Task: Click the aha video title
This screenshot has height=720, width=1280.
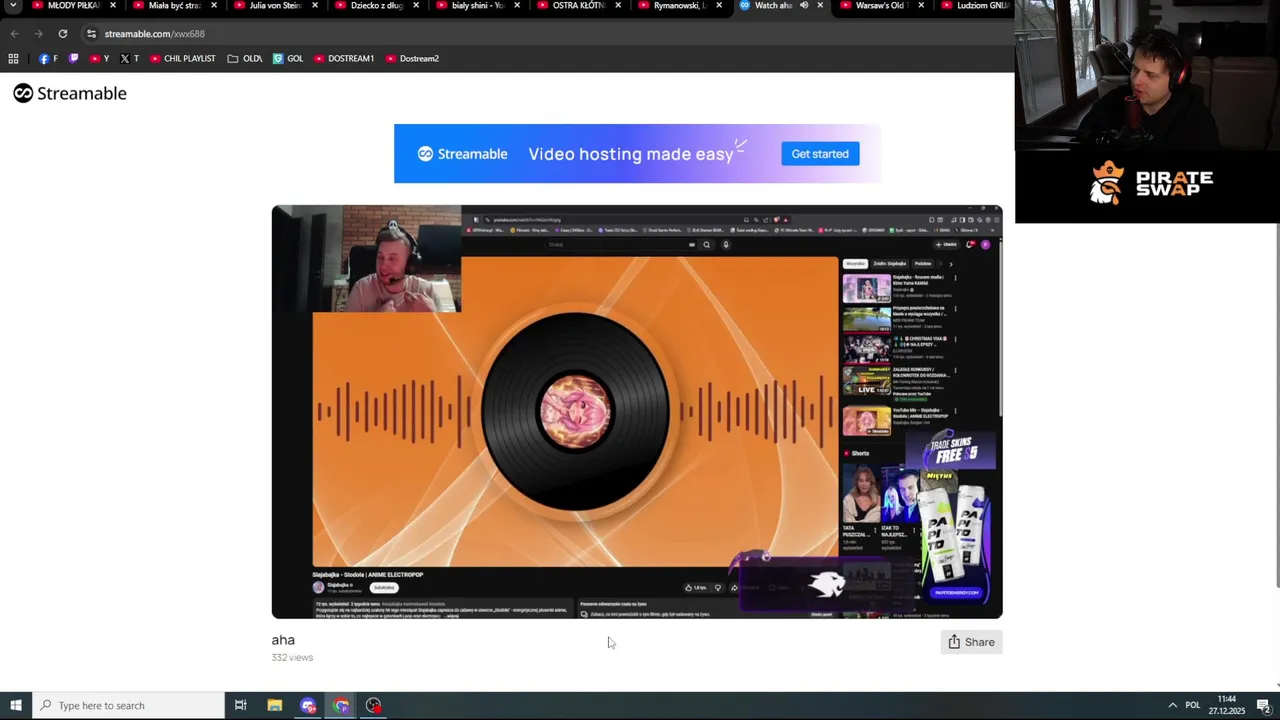Action: 283,640
